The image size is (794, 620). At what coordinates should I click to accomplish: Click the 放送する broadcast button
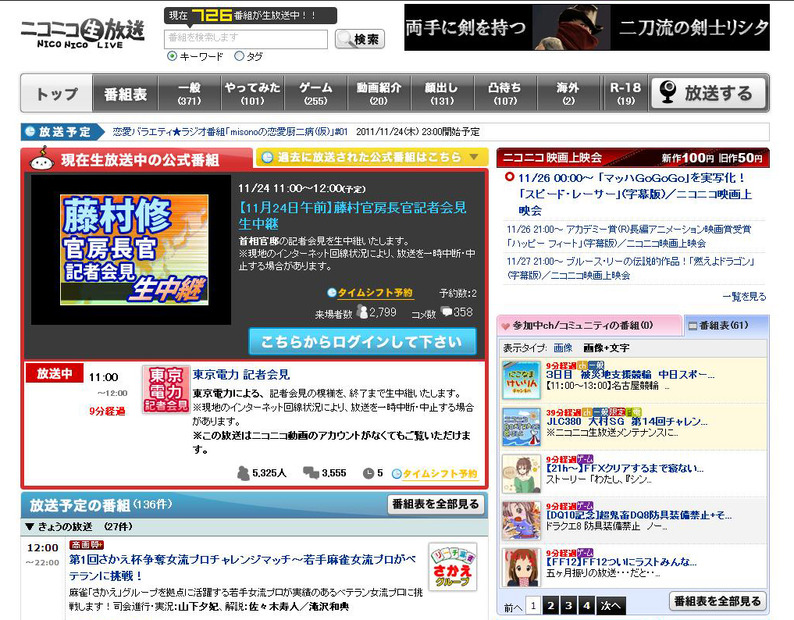pos(709,93)
